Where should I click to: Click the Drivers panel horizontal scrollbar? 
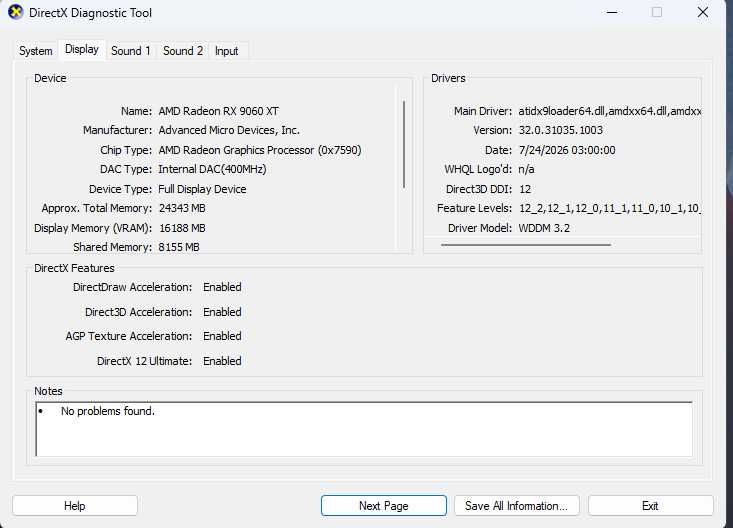(x=525, y=244)
